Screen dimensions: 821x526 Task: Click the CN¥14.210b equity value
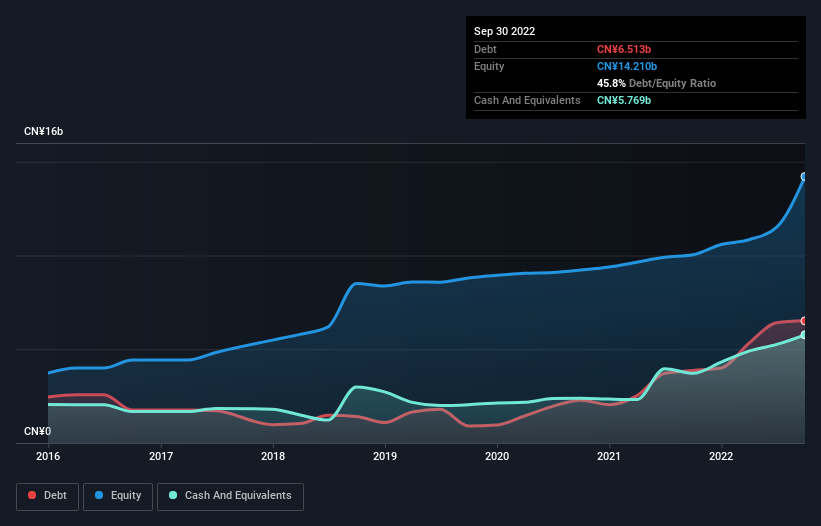[627, 66]
